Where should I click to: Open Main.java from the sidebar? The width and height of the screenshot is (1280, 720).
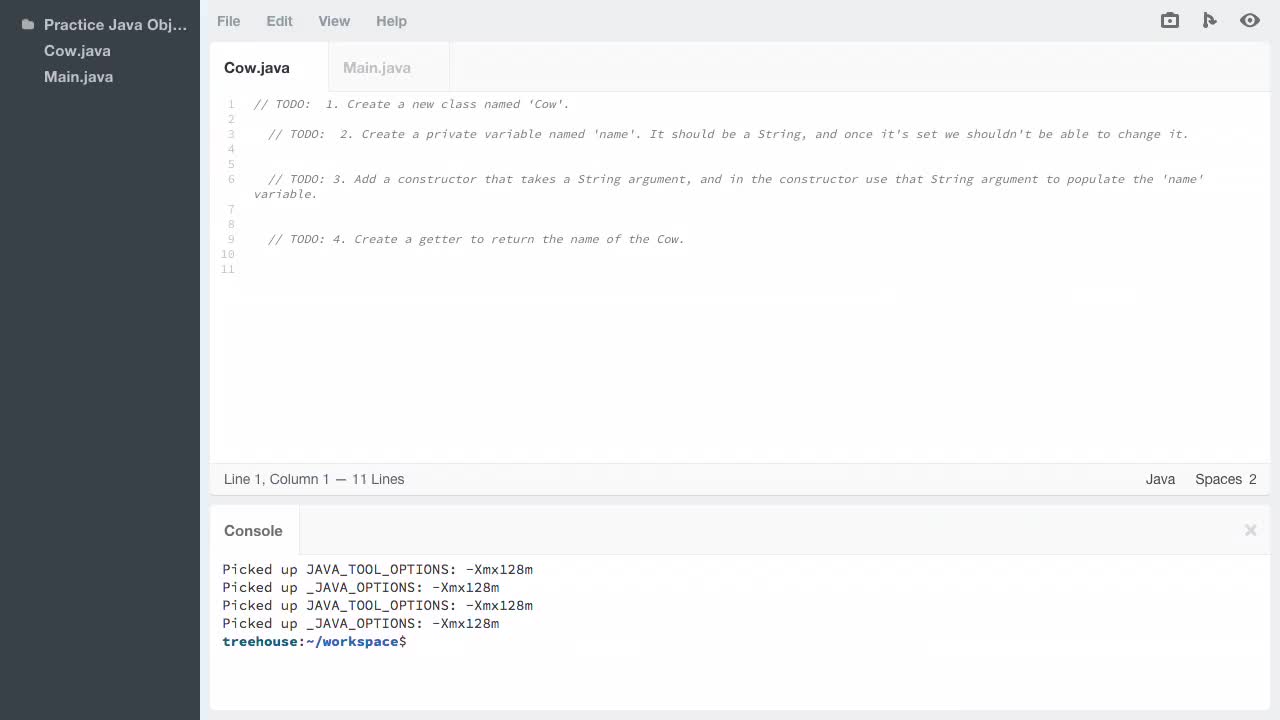[78, 76]
